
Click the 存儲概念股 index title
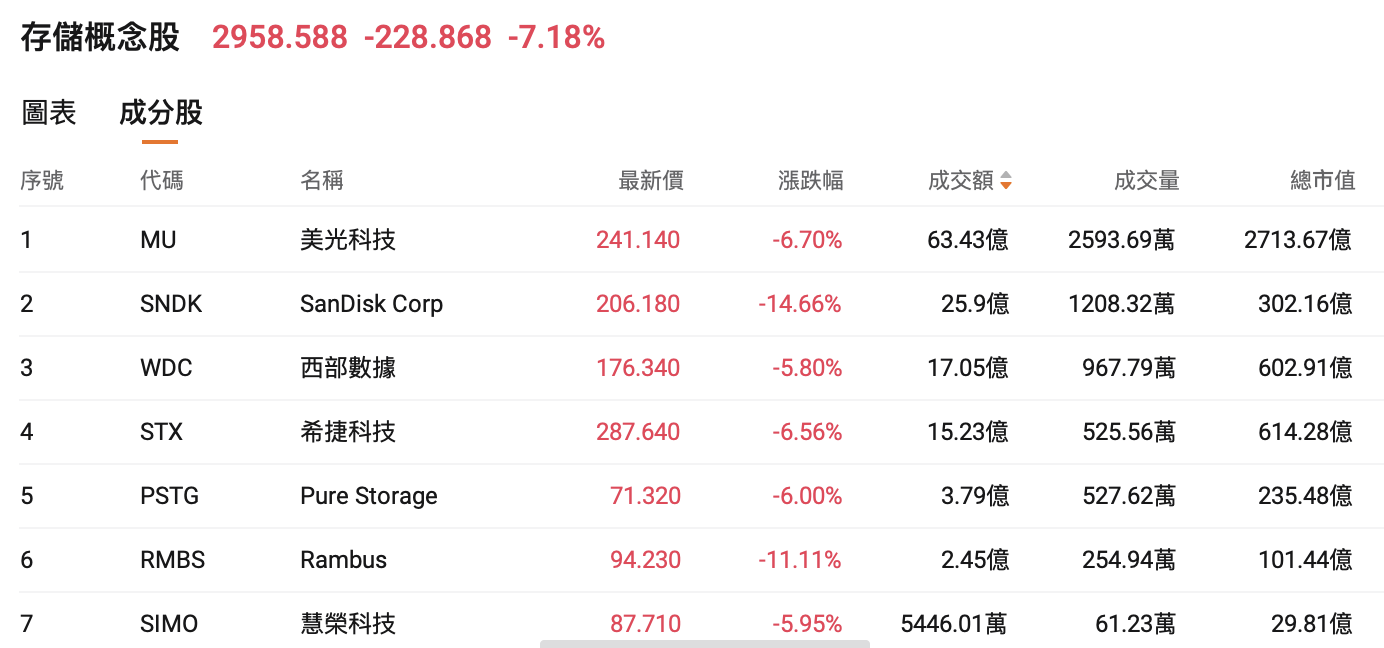[x=100, y=38]
